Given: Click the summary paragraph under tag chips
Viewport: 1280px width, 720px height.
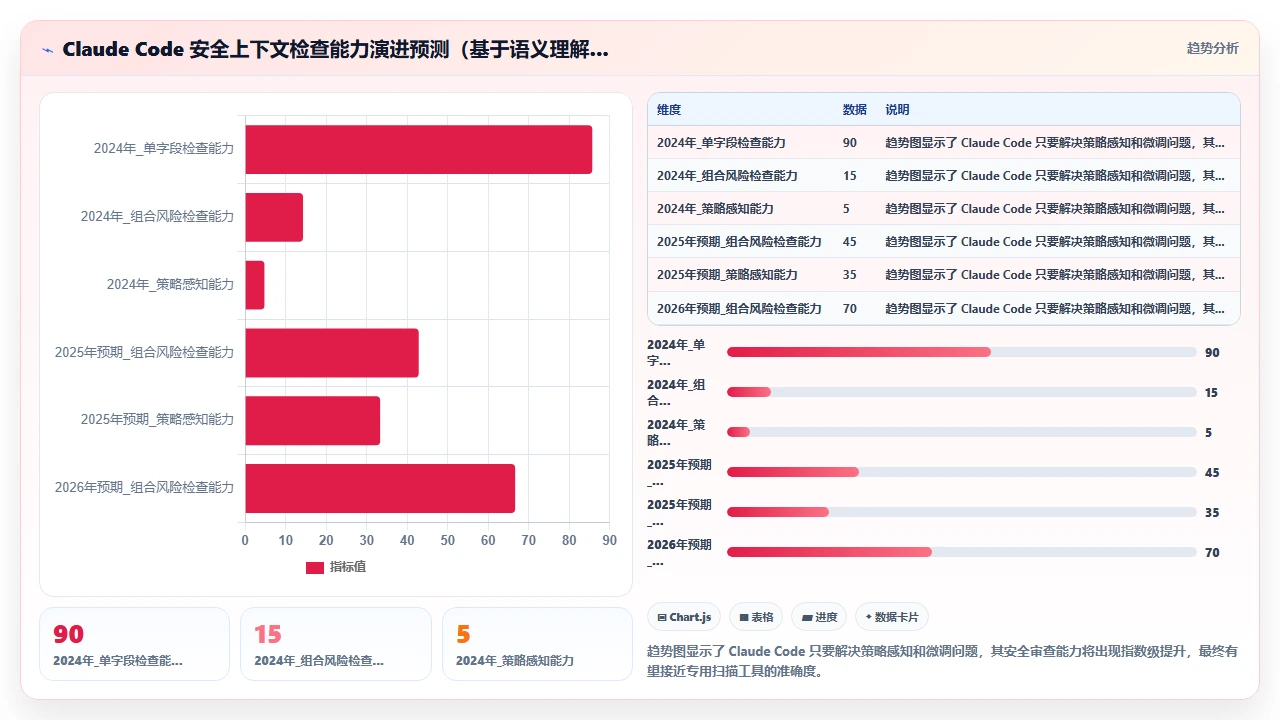Looking at the screenshot, I should pos(943,661).
